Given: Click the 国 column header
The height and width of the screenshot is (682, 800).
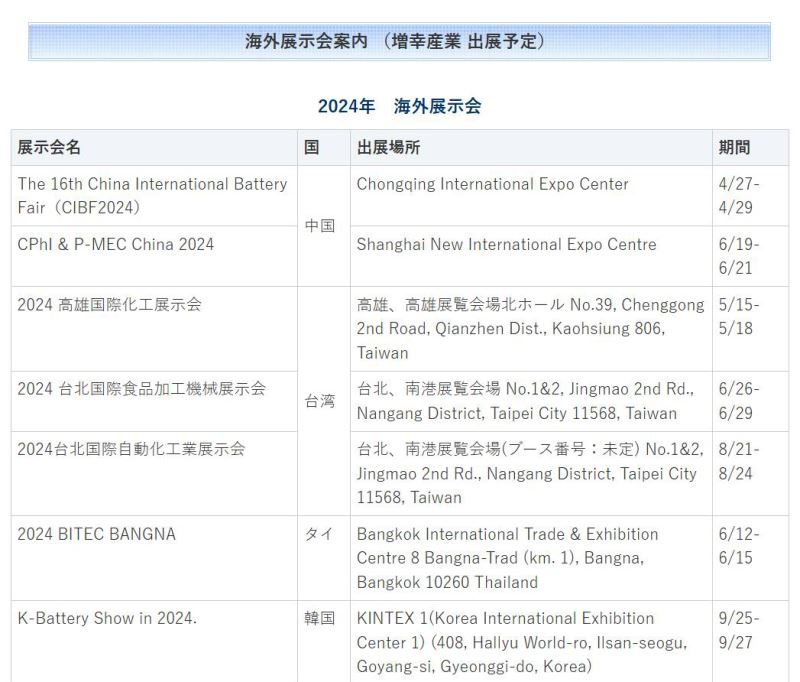Looking at the screenshot, I should [x=312, y=148].
